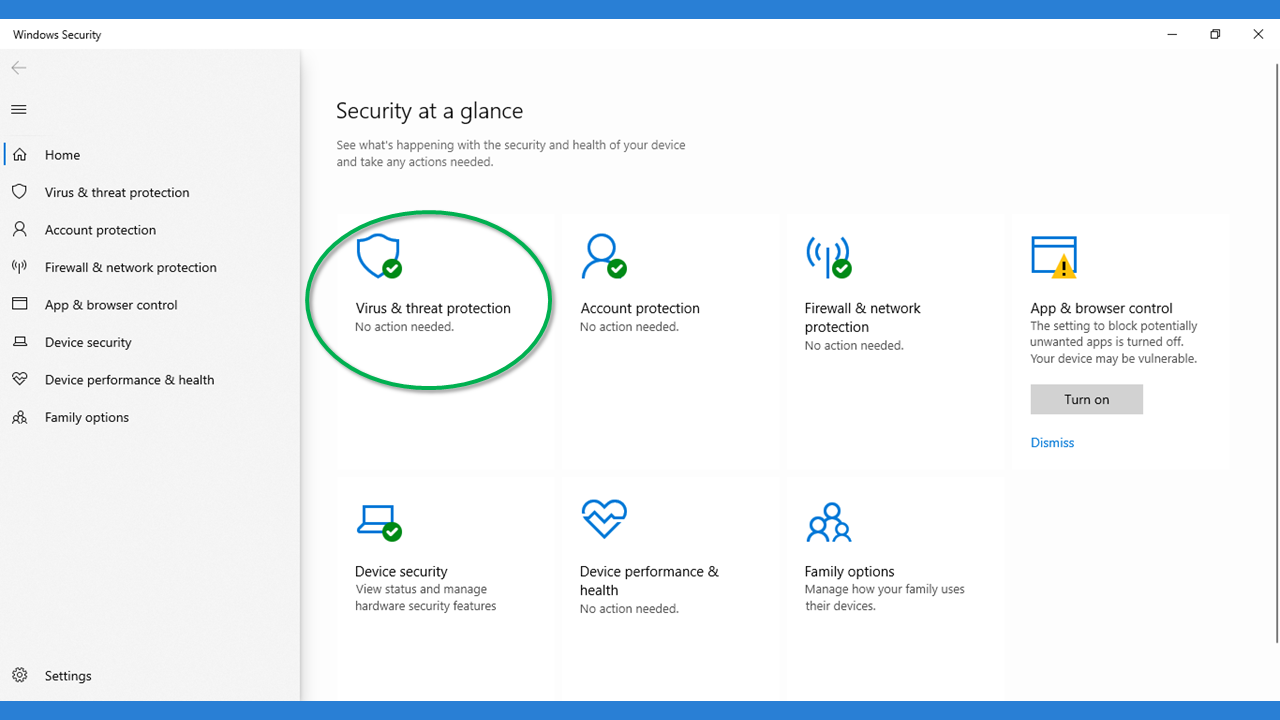Screen dimensions: 1280x720
Task: Click the laptop icon for Device security in sidebar
Action: 19,342
